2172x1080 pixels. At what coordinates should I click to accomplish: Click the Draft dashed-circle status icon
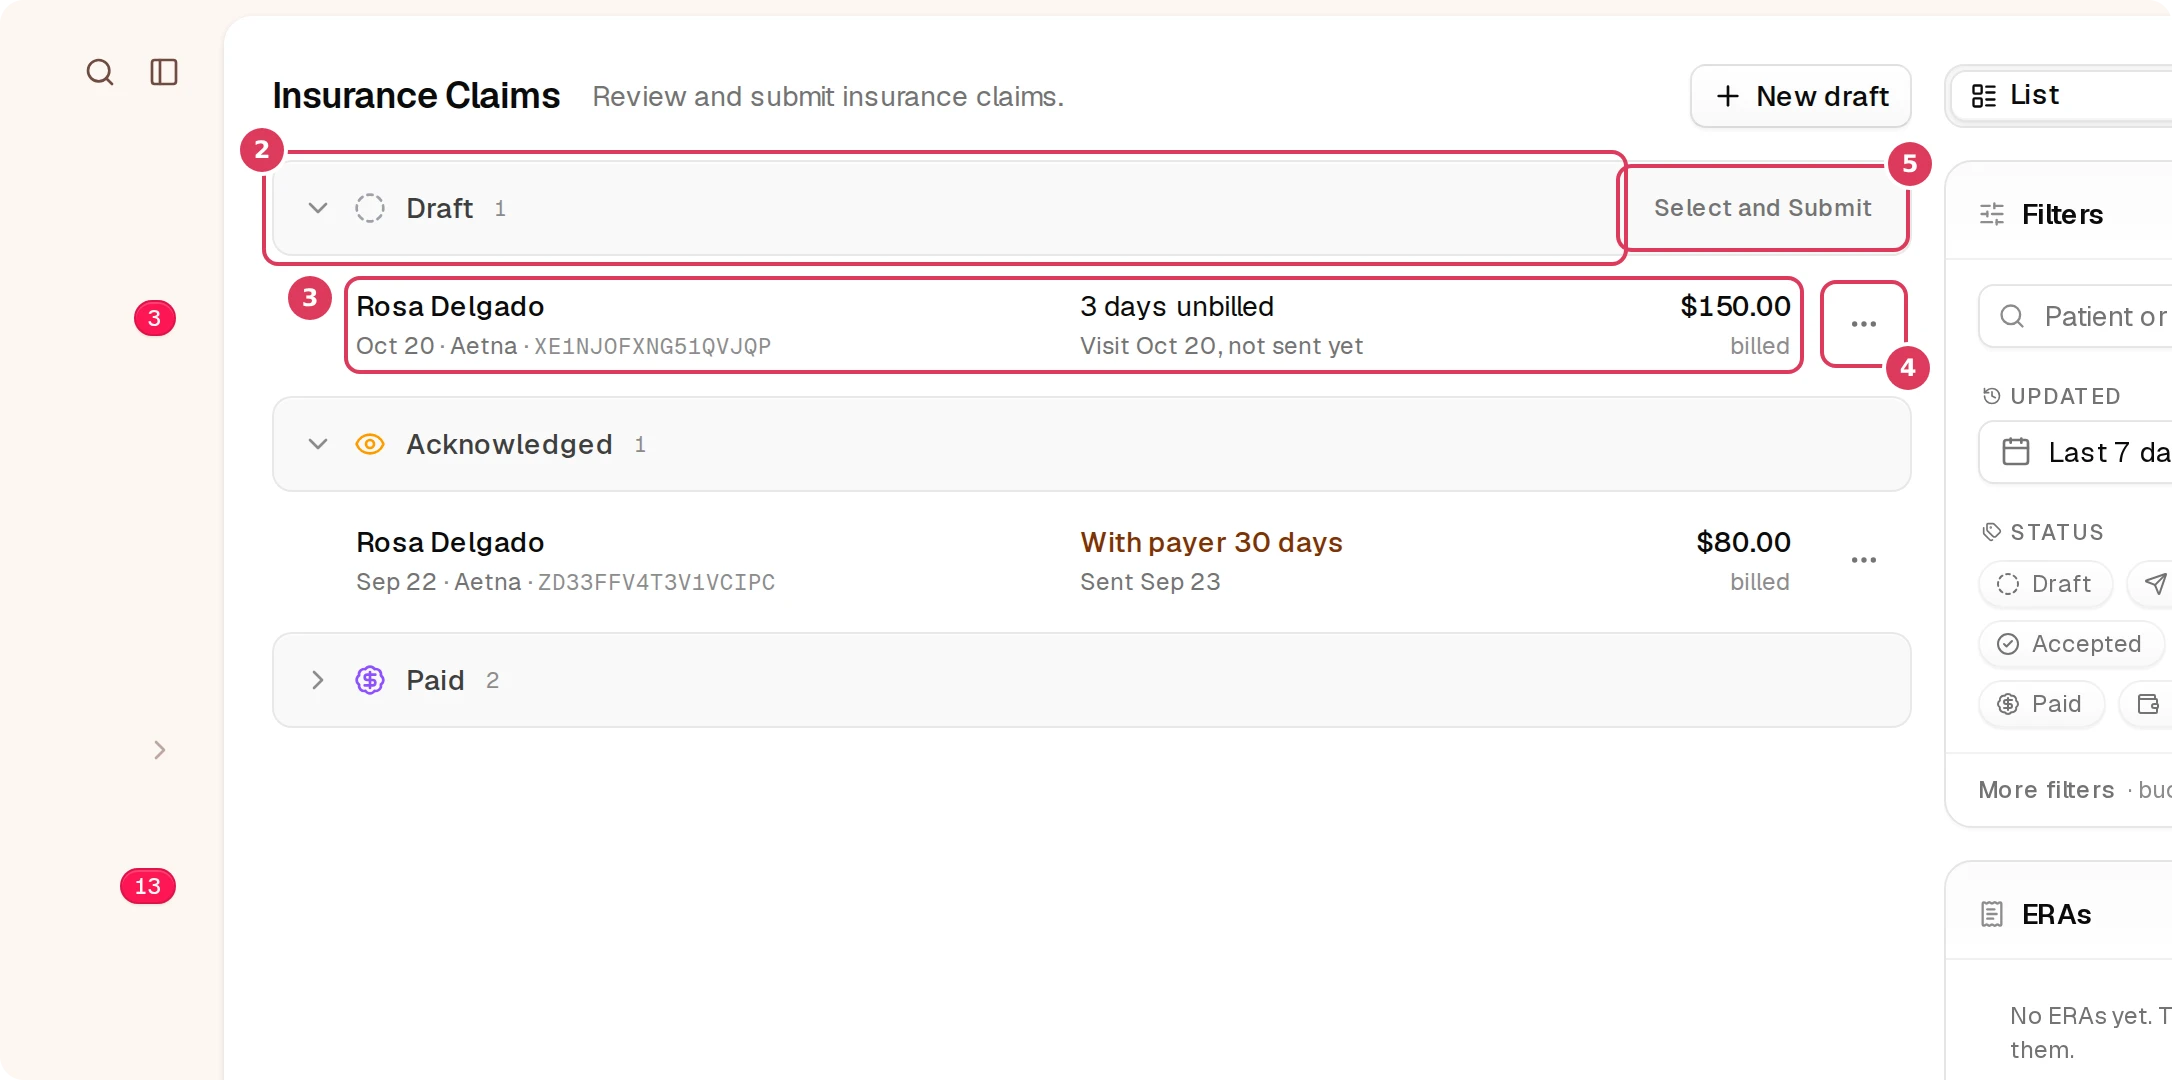click(x=370, y=208)
